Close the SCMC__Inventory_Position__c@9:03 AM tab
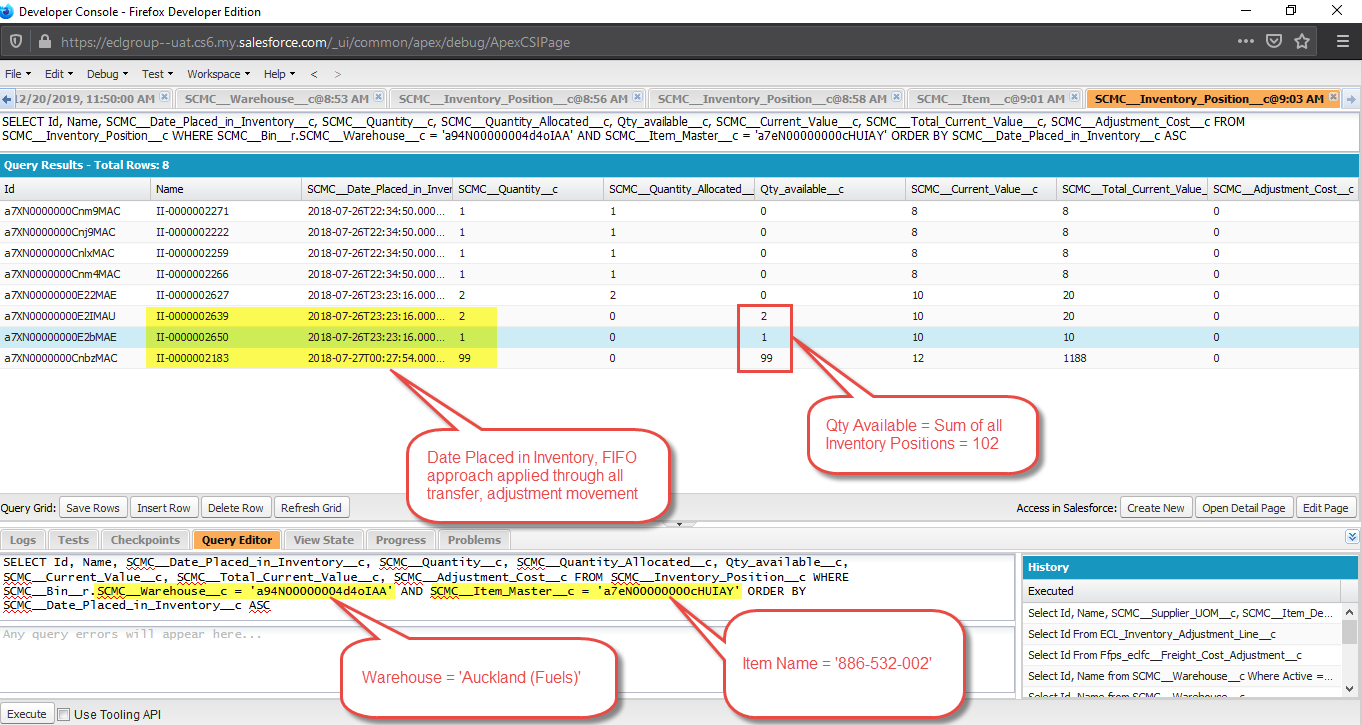The image size is (1362, 725). 1335,98
